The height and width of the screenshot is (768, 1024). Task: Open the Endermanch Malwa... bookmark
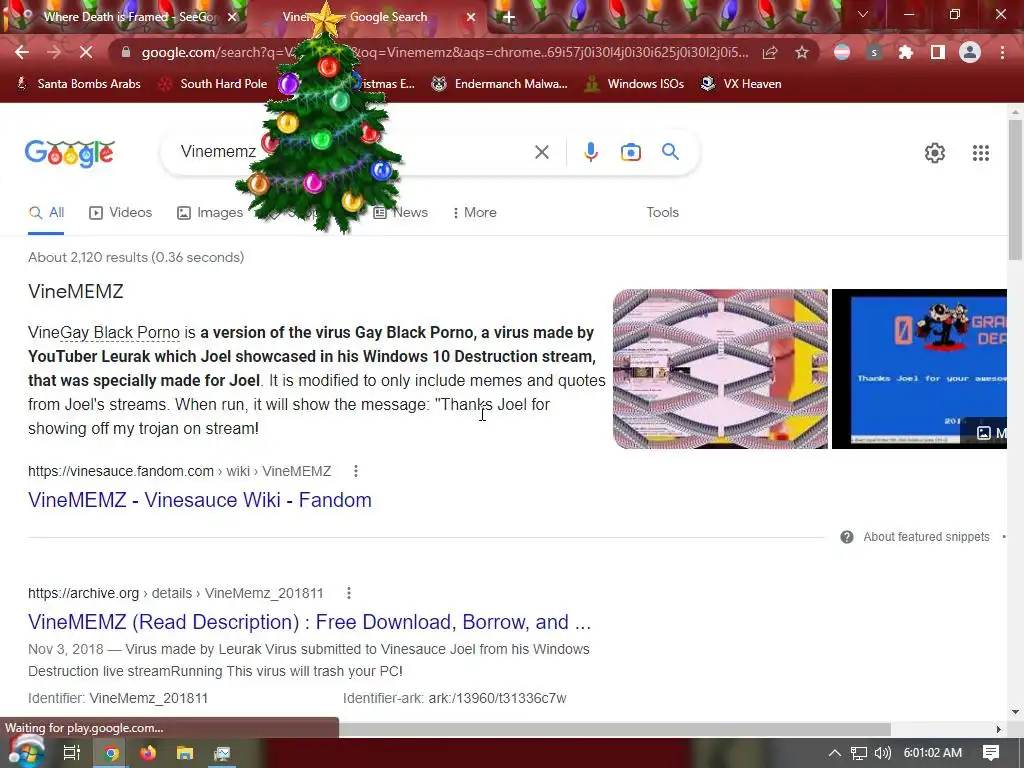coord(499,84)
